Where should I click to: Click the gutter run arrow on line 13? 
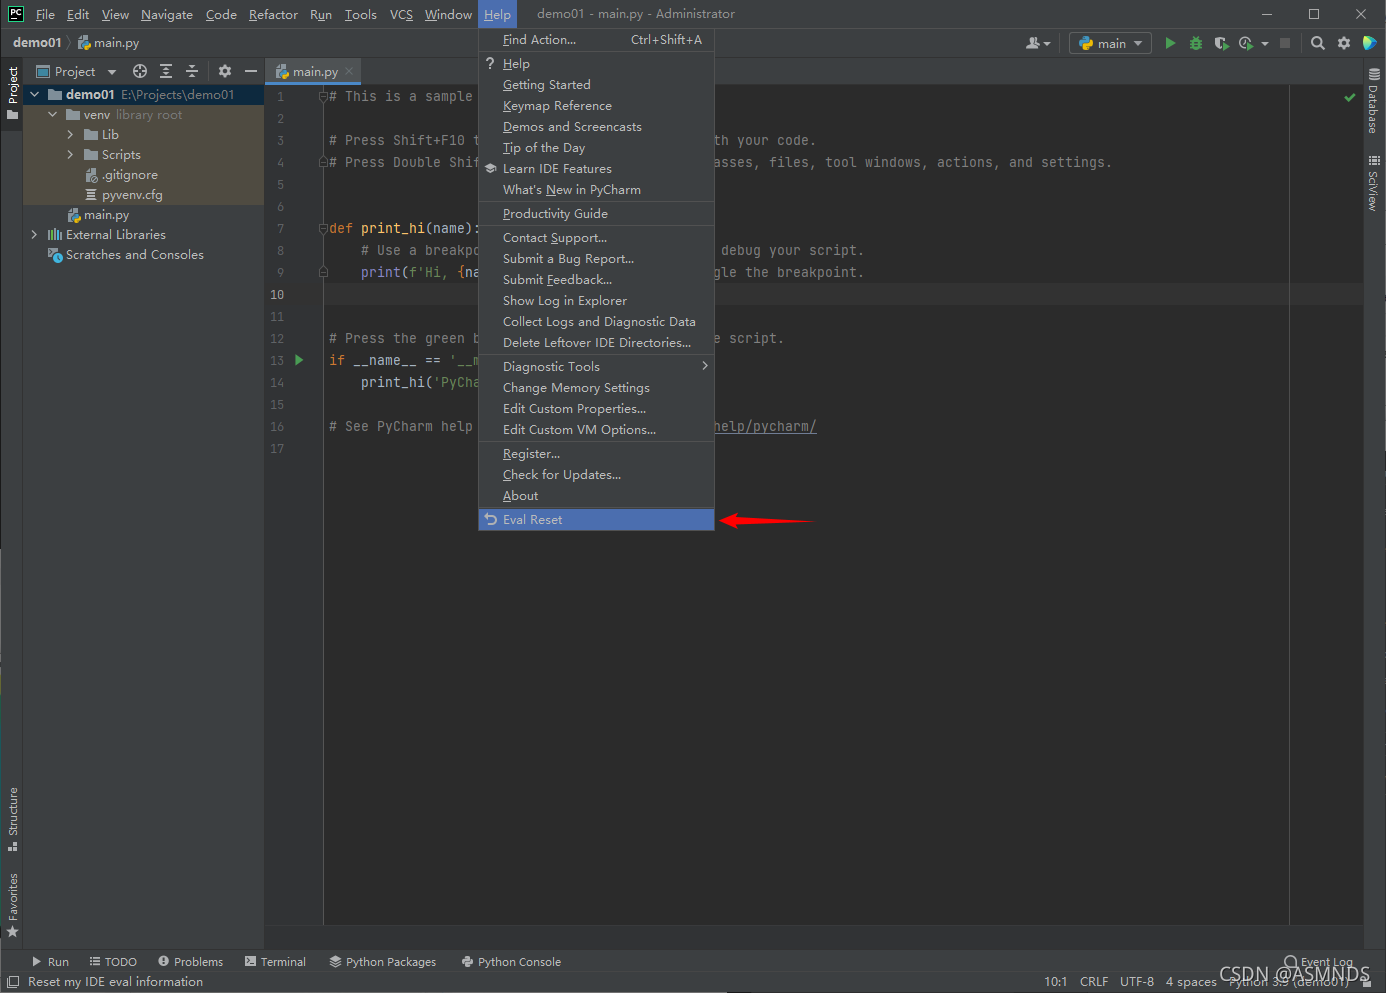click(x=299, y=360)
